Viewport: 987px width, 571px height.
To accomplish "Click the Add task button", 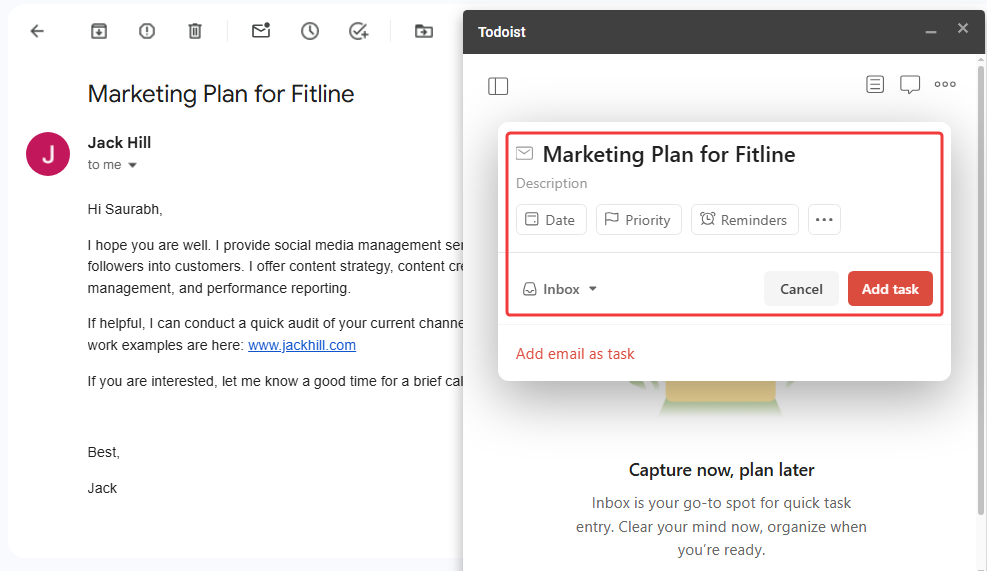I will (890, 289).
